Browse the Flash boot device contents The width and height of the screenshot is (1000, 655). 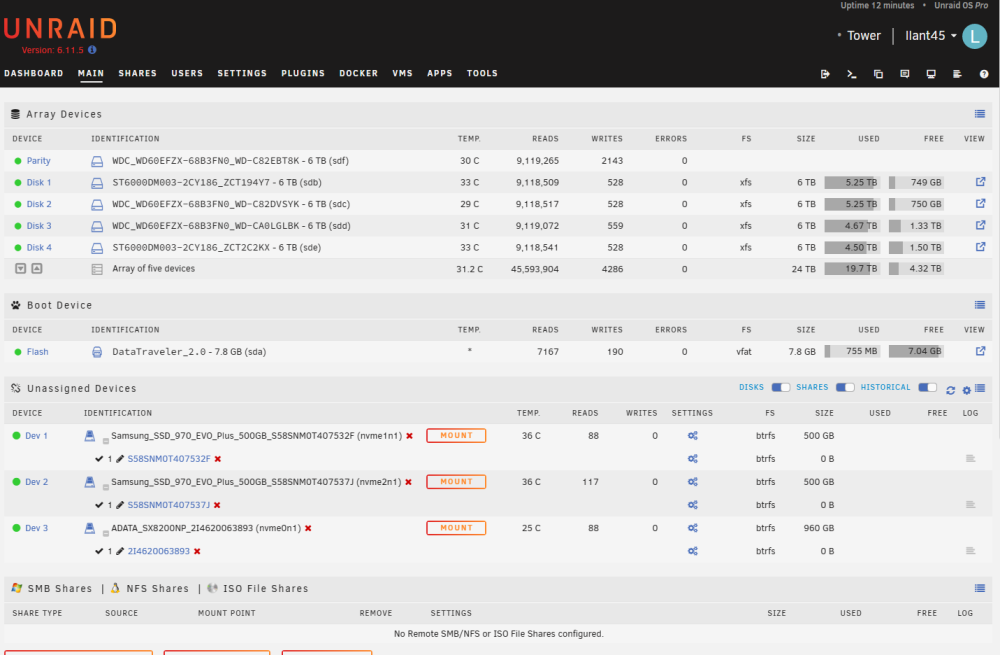980,351
